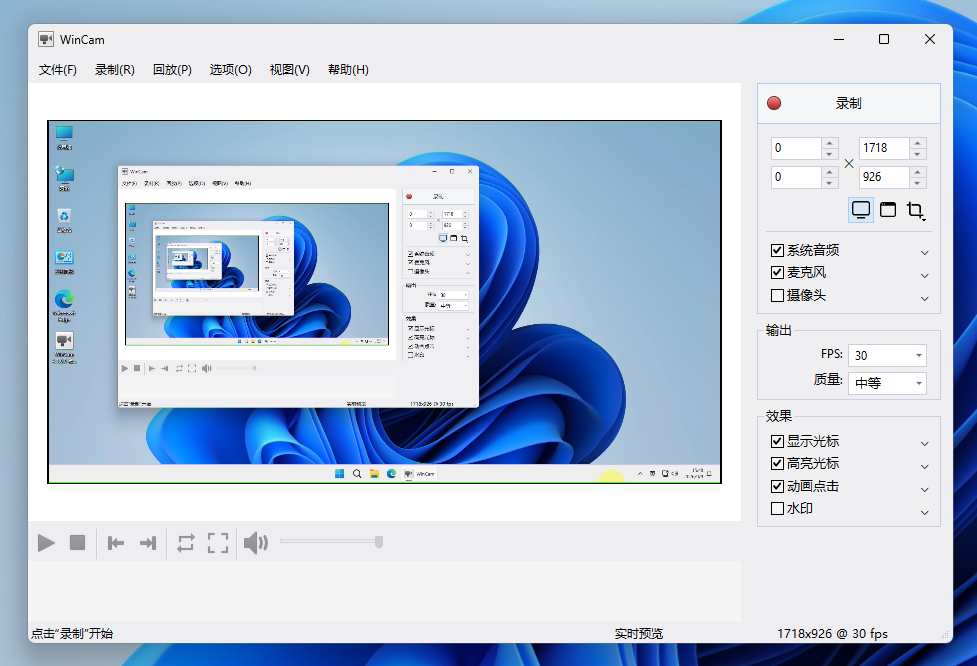
Task: Maximize the WinCam window
Action: click(884, 39)
